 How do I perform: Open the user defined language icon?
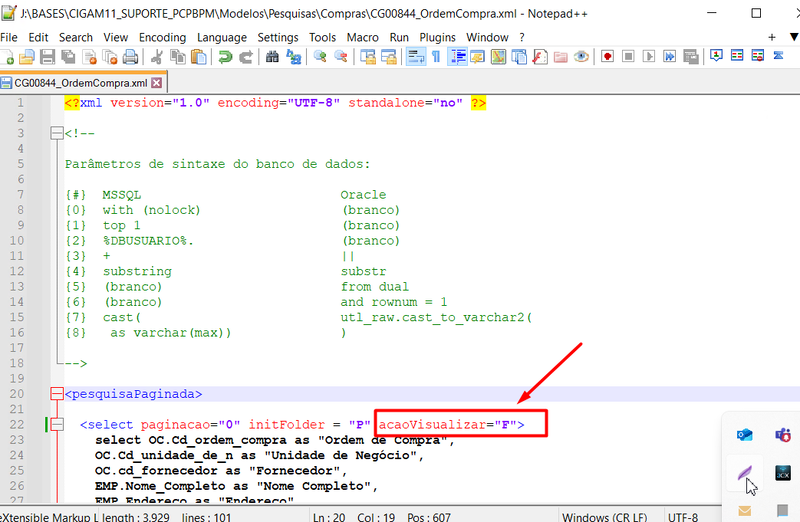pos(478,57)
